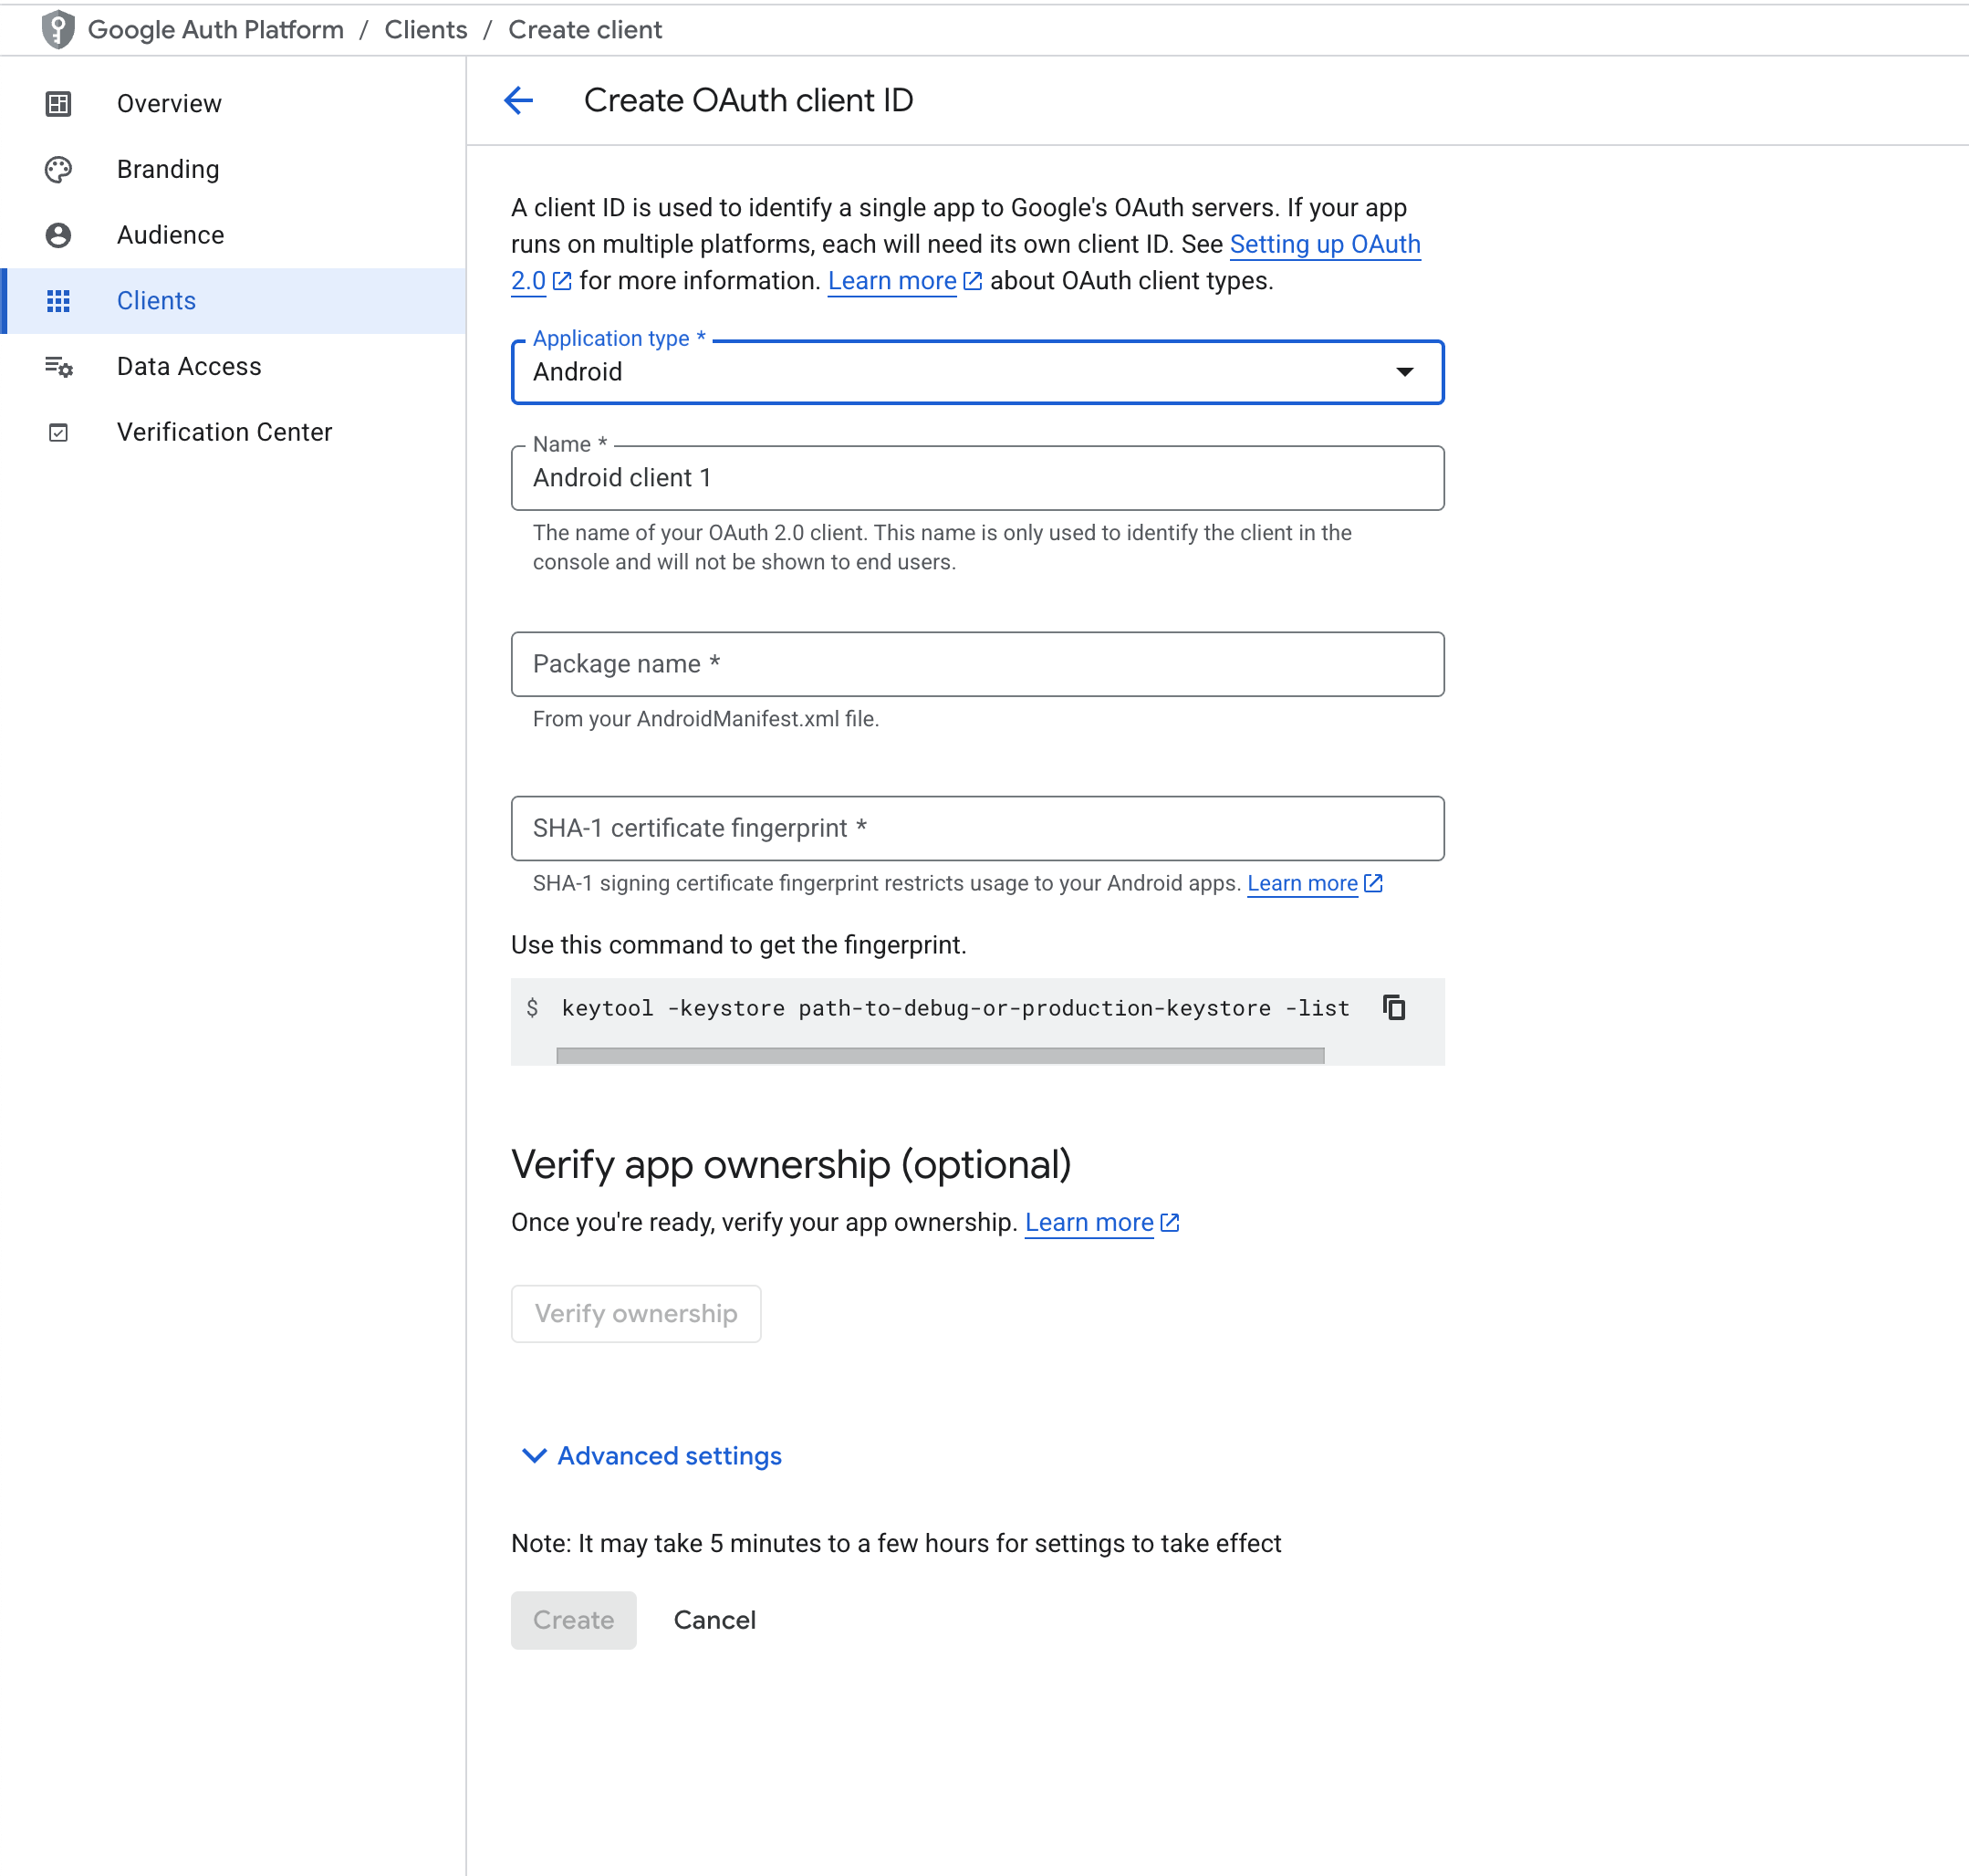Open Data Access in the sidebar

point(233,367)
